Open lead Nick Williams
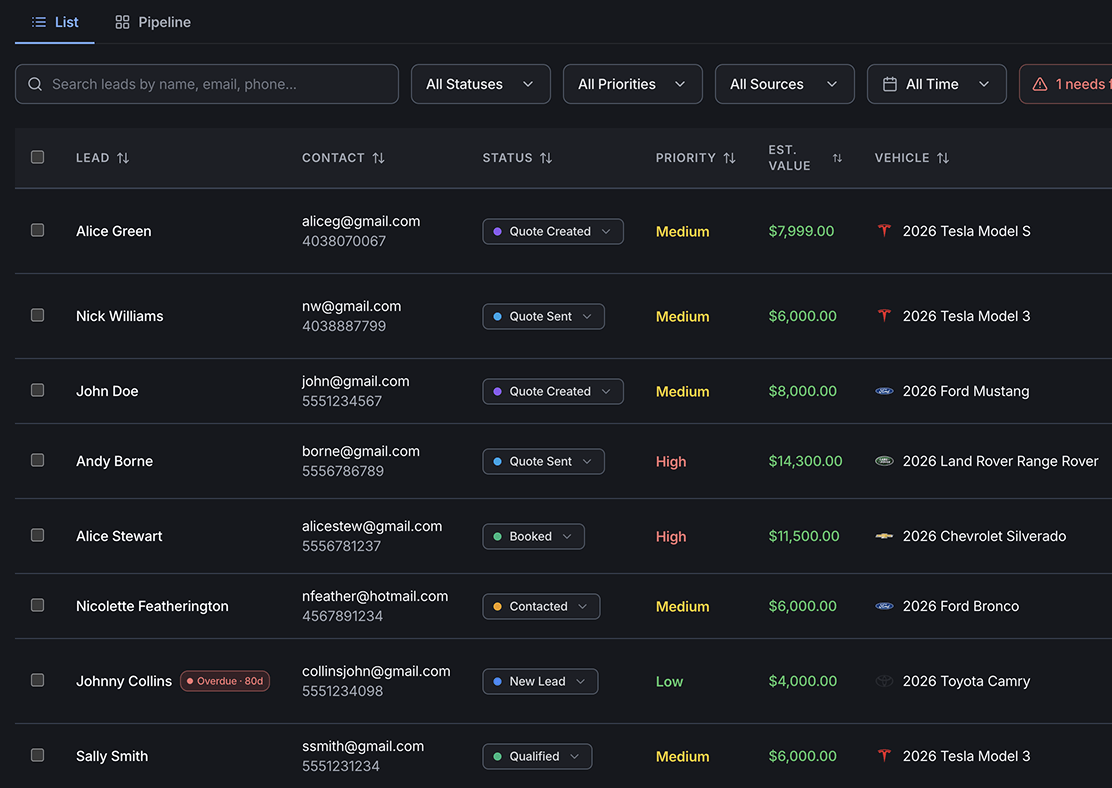The height and width of the screenshot is (788, 1112). (x=119, y=316)
